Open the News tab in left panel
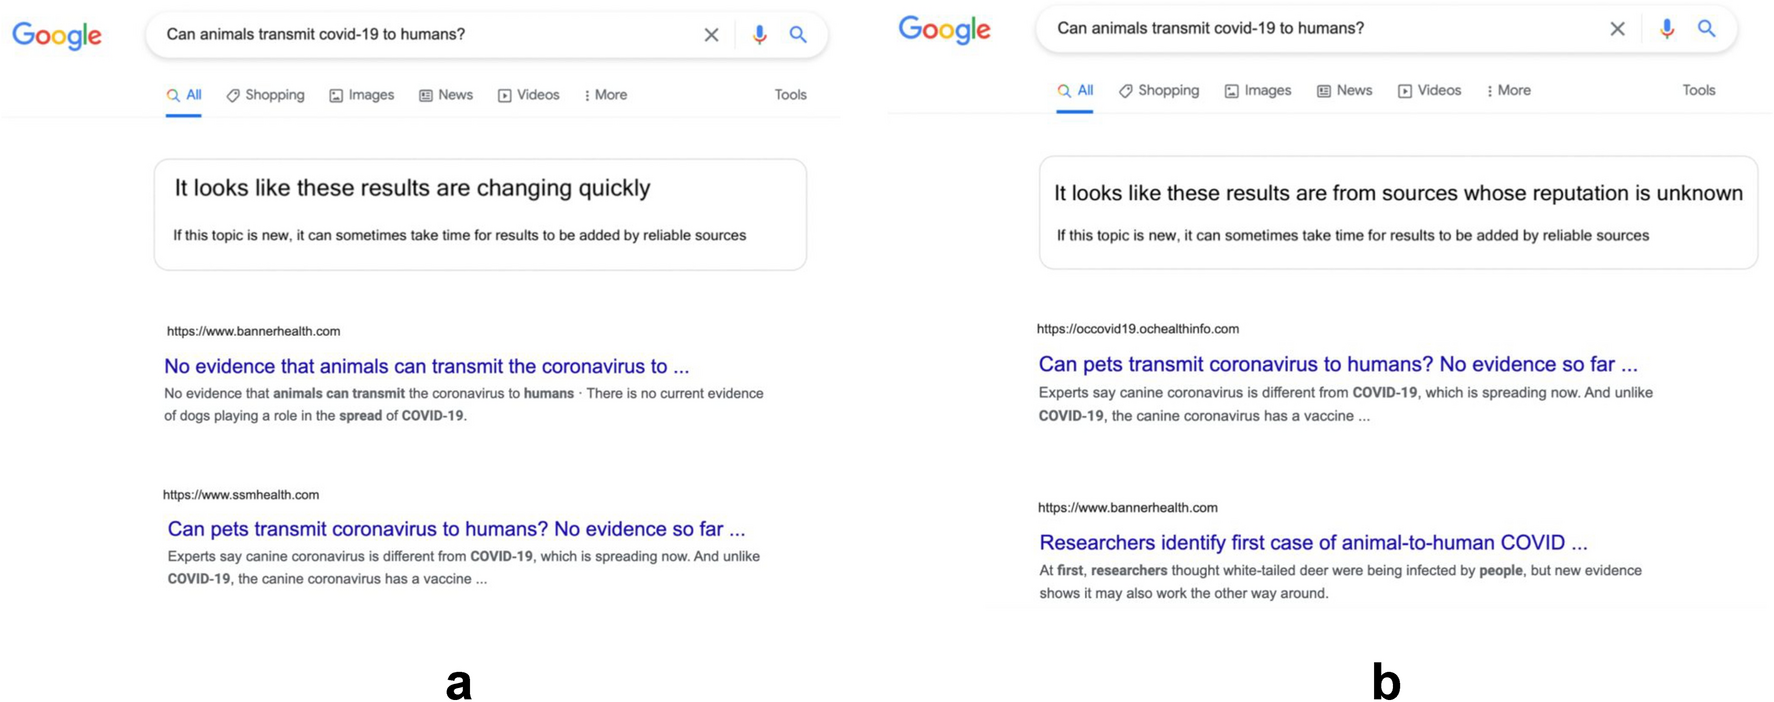Image resolution: width=1774 pixels, height=702 pixels. [446, 95]
